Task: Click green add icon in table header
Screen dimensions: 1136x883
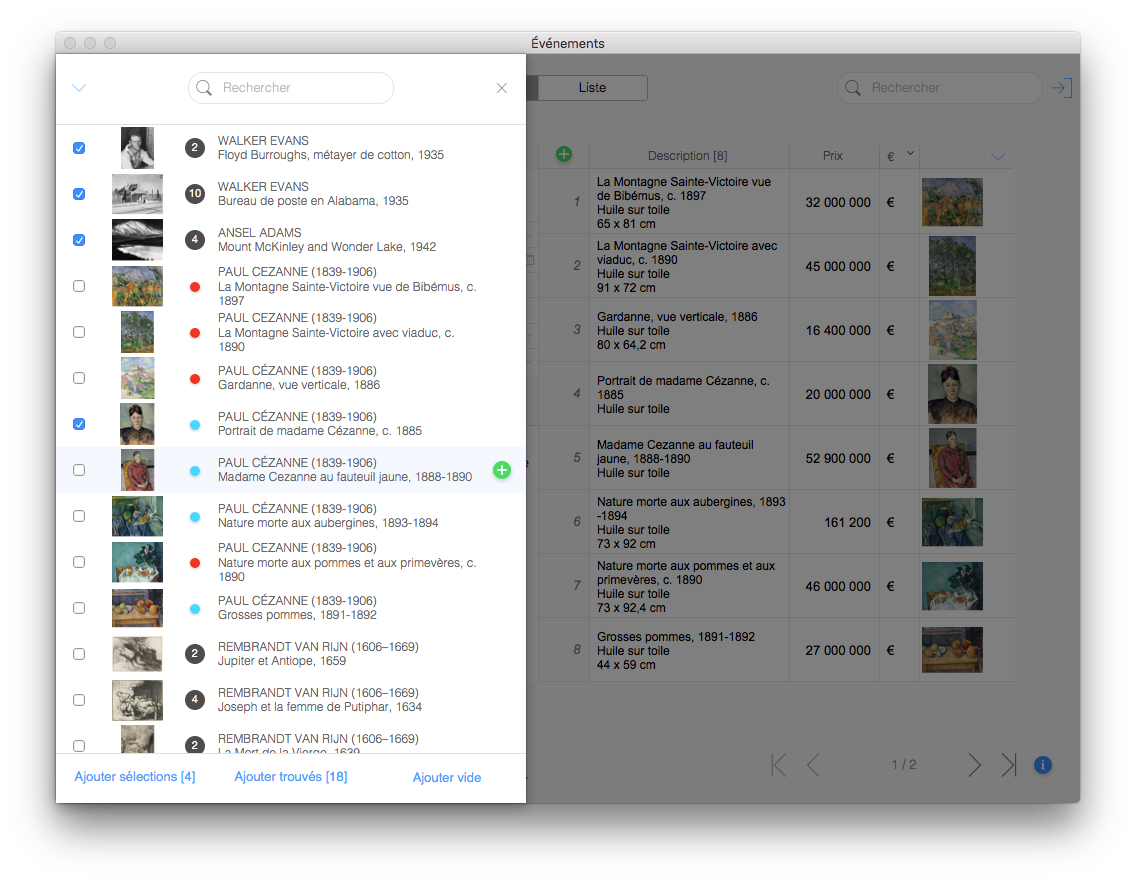Action: click(x=564, y=154)
